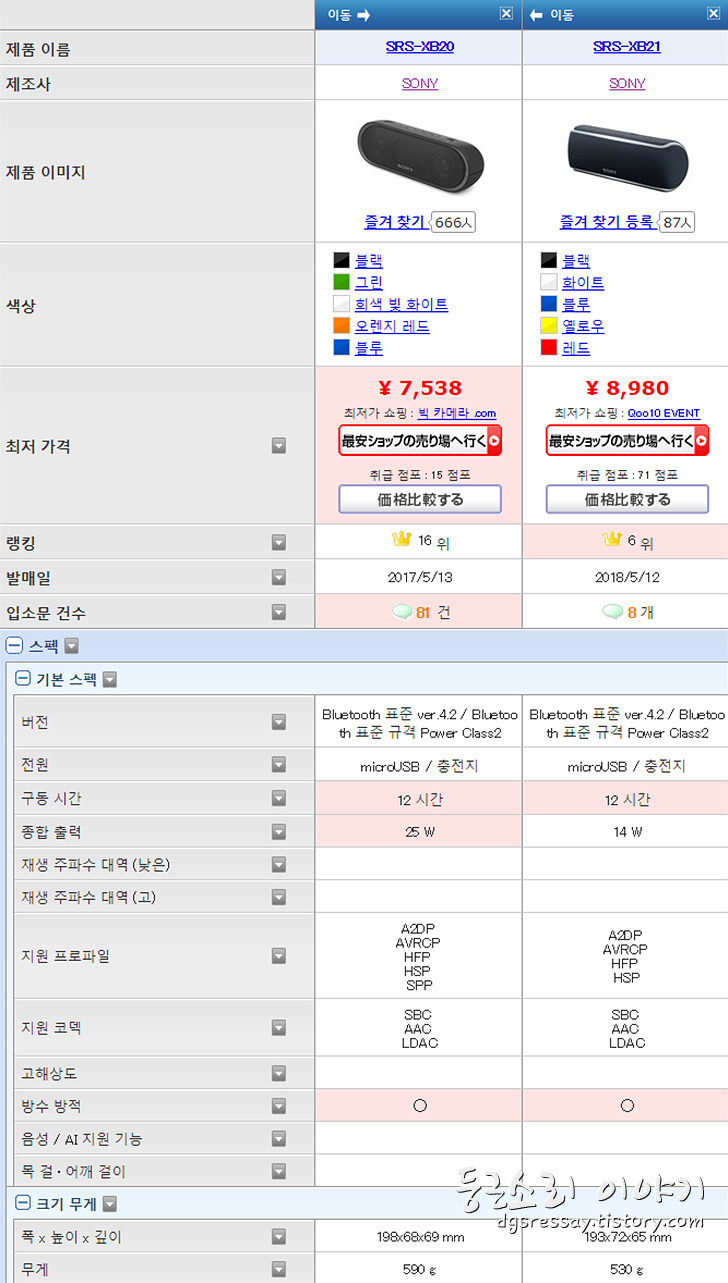
Task: Select yellow color swatch for SRS-XB21
Action: point(548,326)
